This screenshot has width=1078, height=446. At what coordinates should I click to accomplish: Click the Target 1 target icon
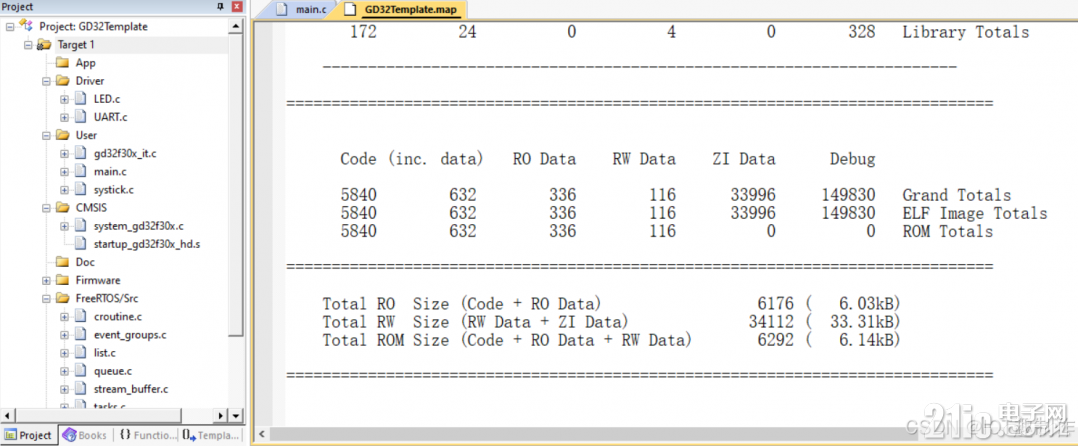coord(44,45)
